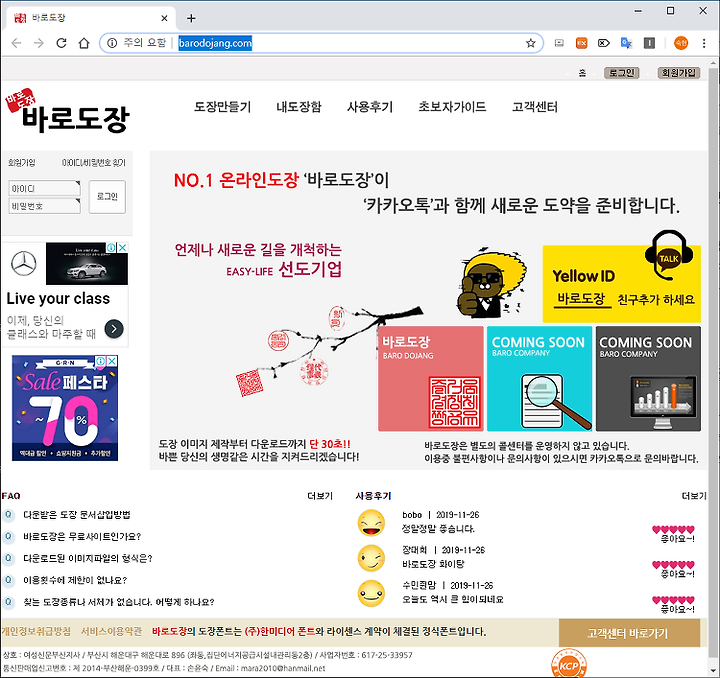Click the laughing emoji next to bobo review
Viewport: 720px width, 678px height.
[x=371, y=523]
